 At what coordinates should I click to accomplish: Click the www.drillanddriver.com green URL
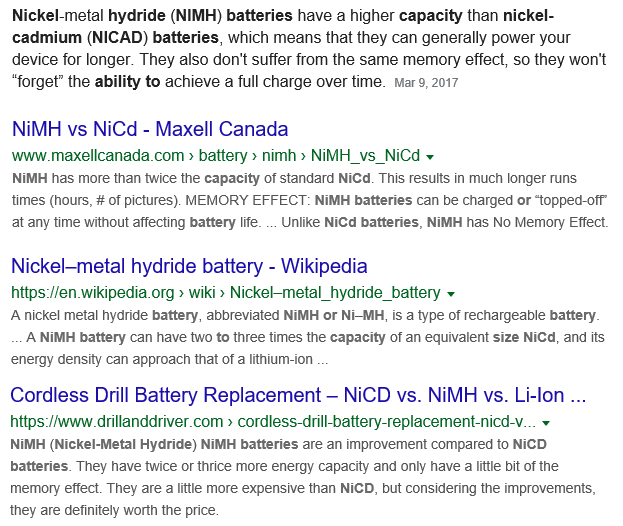(x=117, y=422)
